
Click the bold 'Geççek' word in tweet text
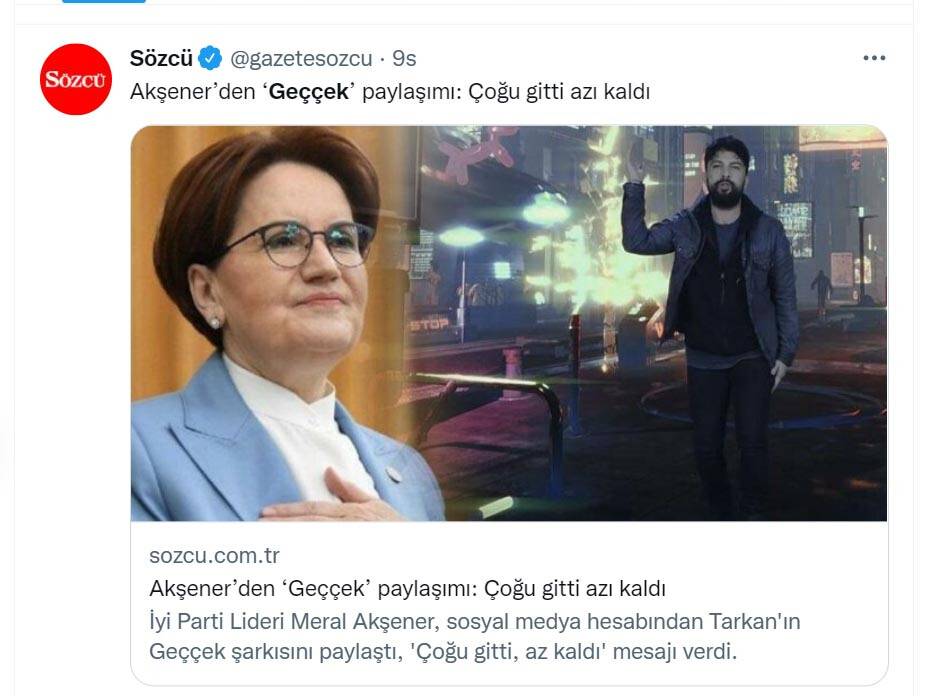click(x=309, y=92)
